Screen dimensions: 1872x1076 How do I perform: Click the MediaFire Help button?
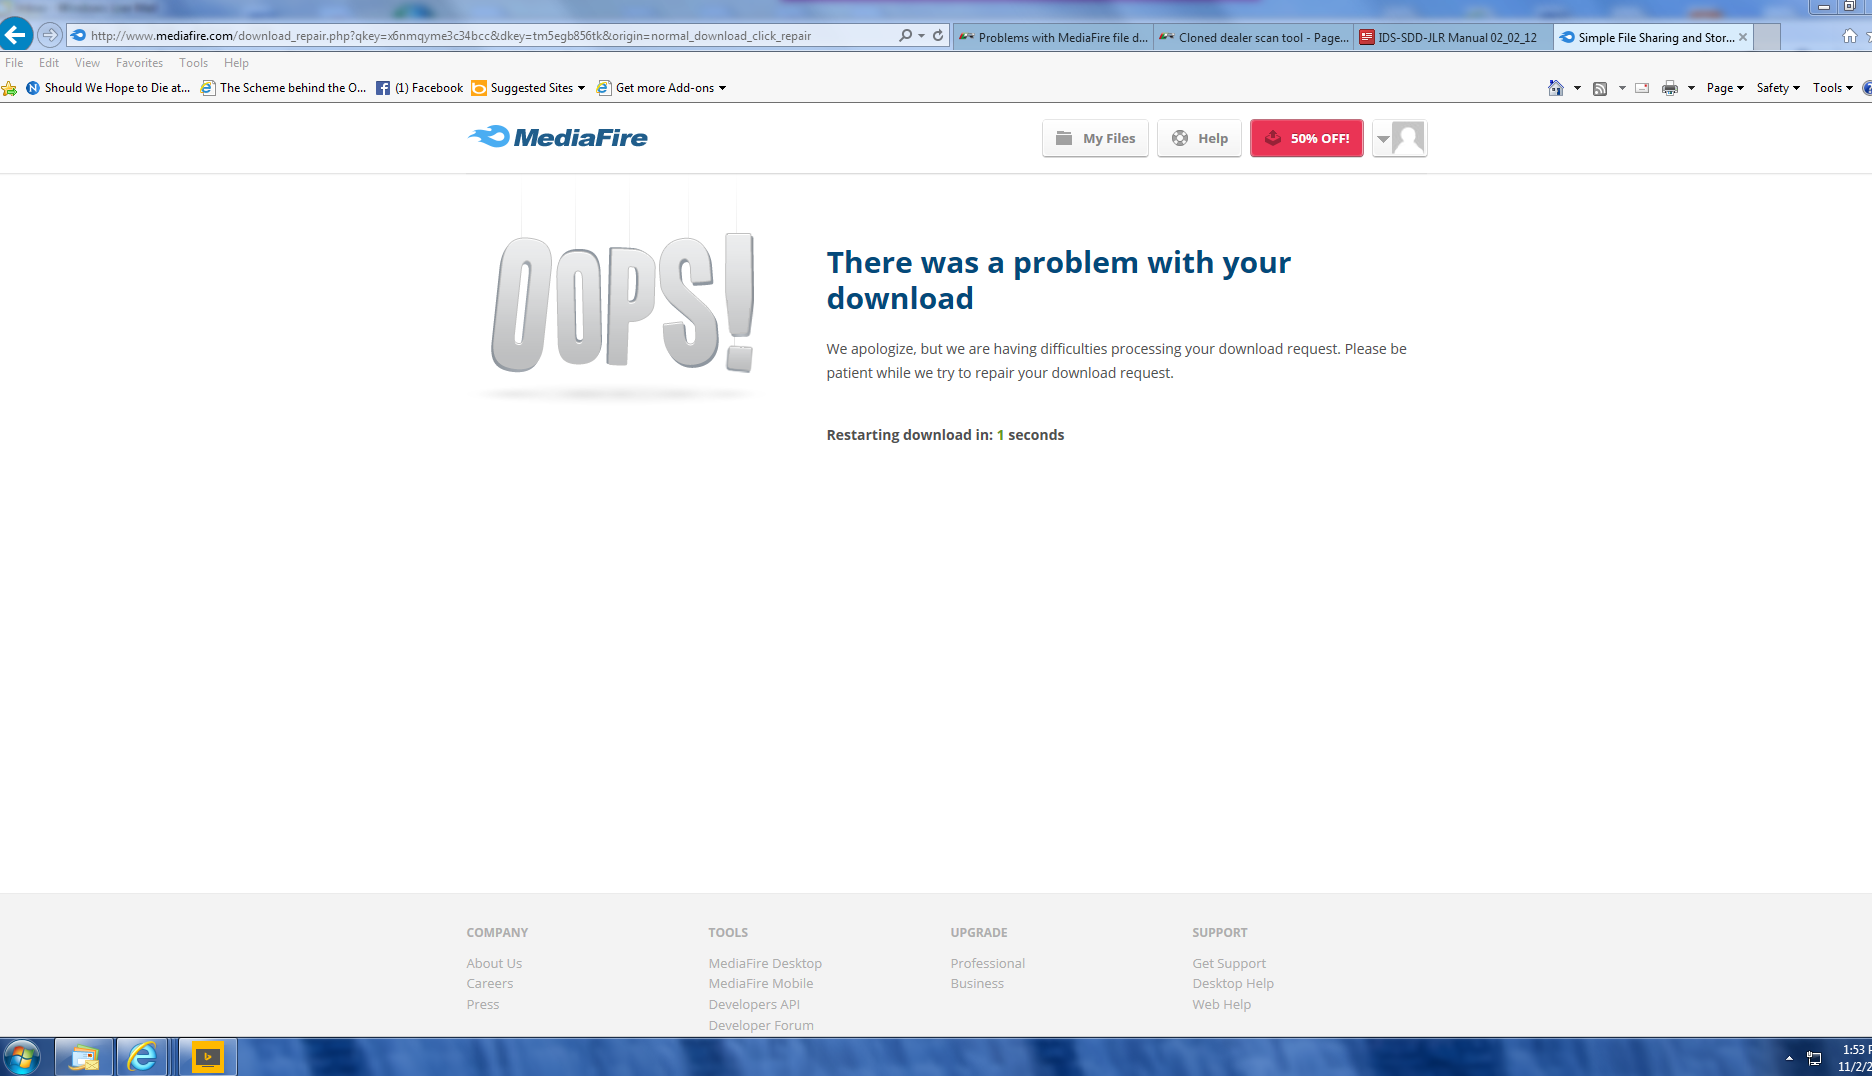point(1199,138)
